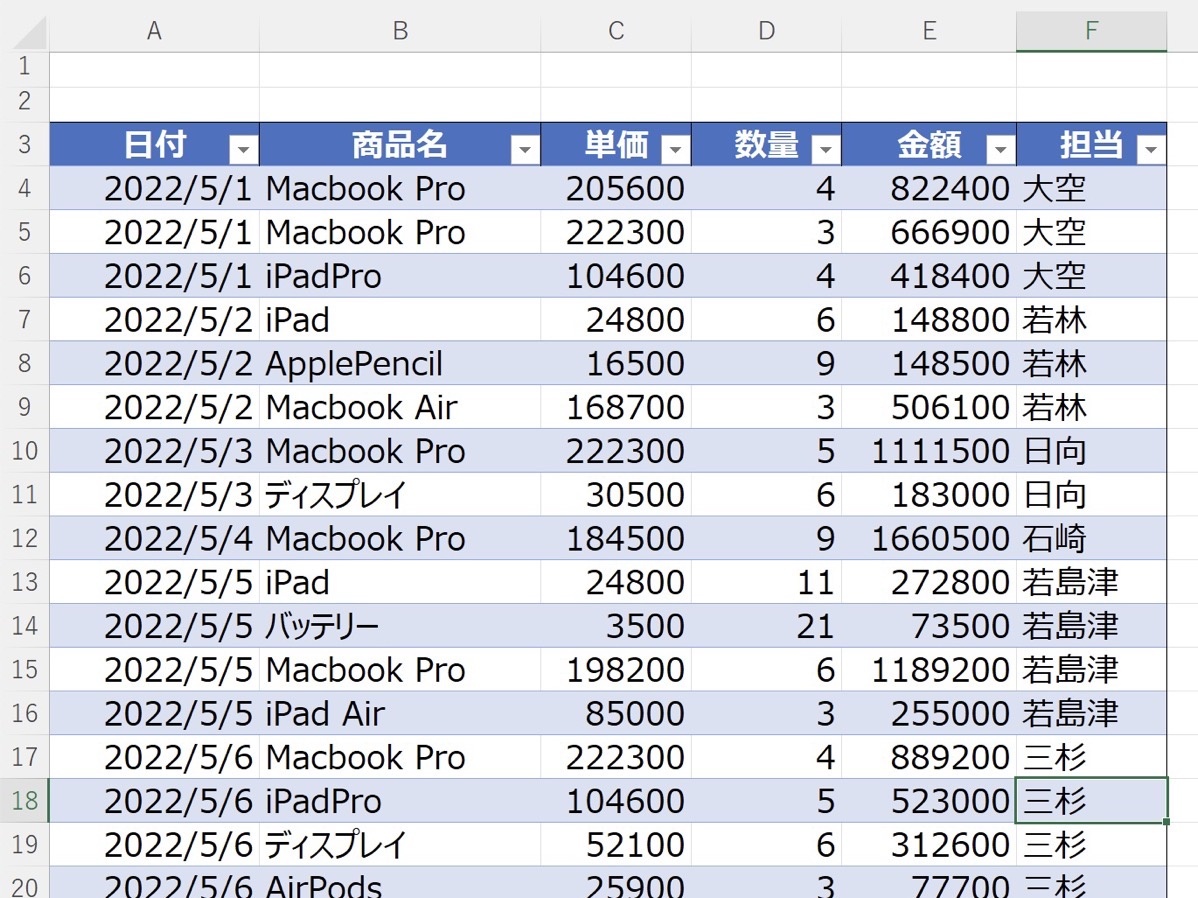Select unit price 52100
Viewport: 1198px width, 898px height.
pyautogui.click(x=616, y=845)
